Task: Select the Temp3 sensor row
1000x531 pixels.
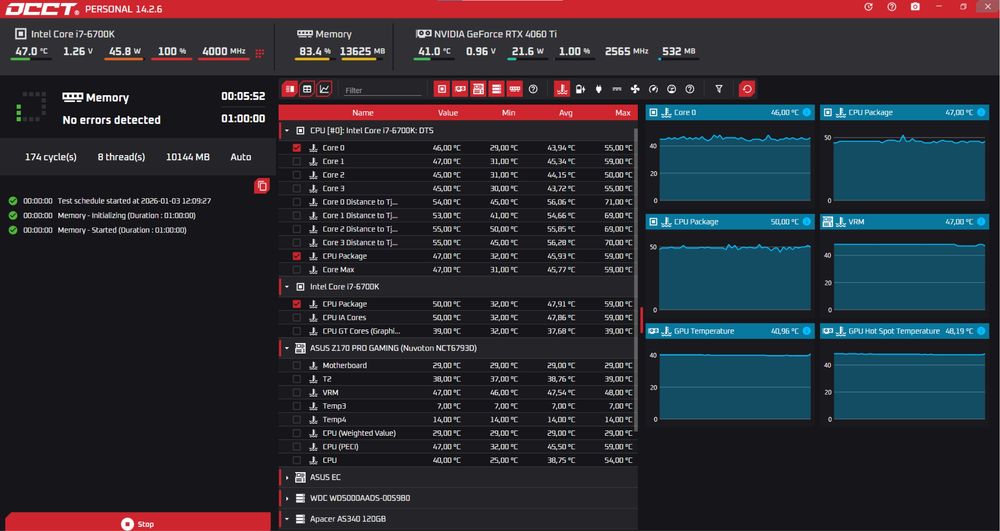Action: [457, 406]
